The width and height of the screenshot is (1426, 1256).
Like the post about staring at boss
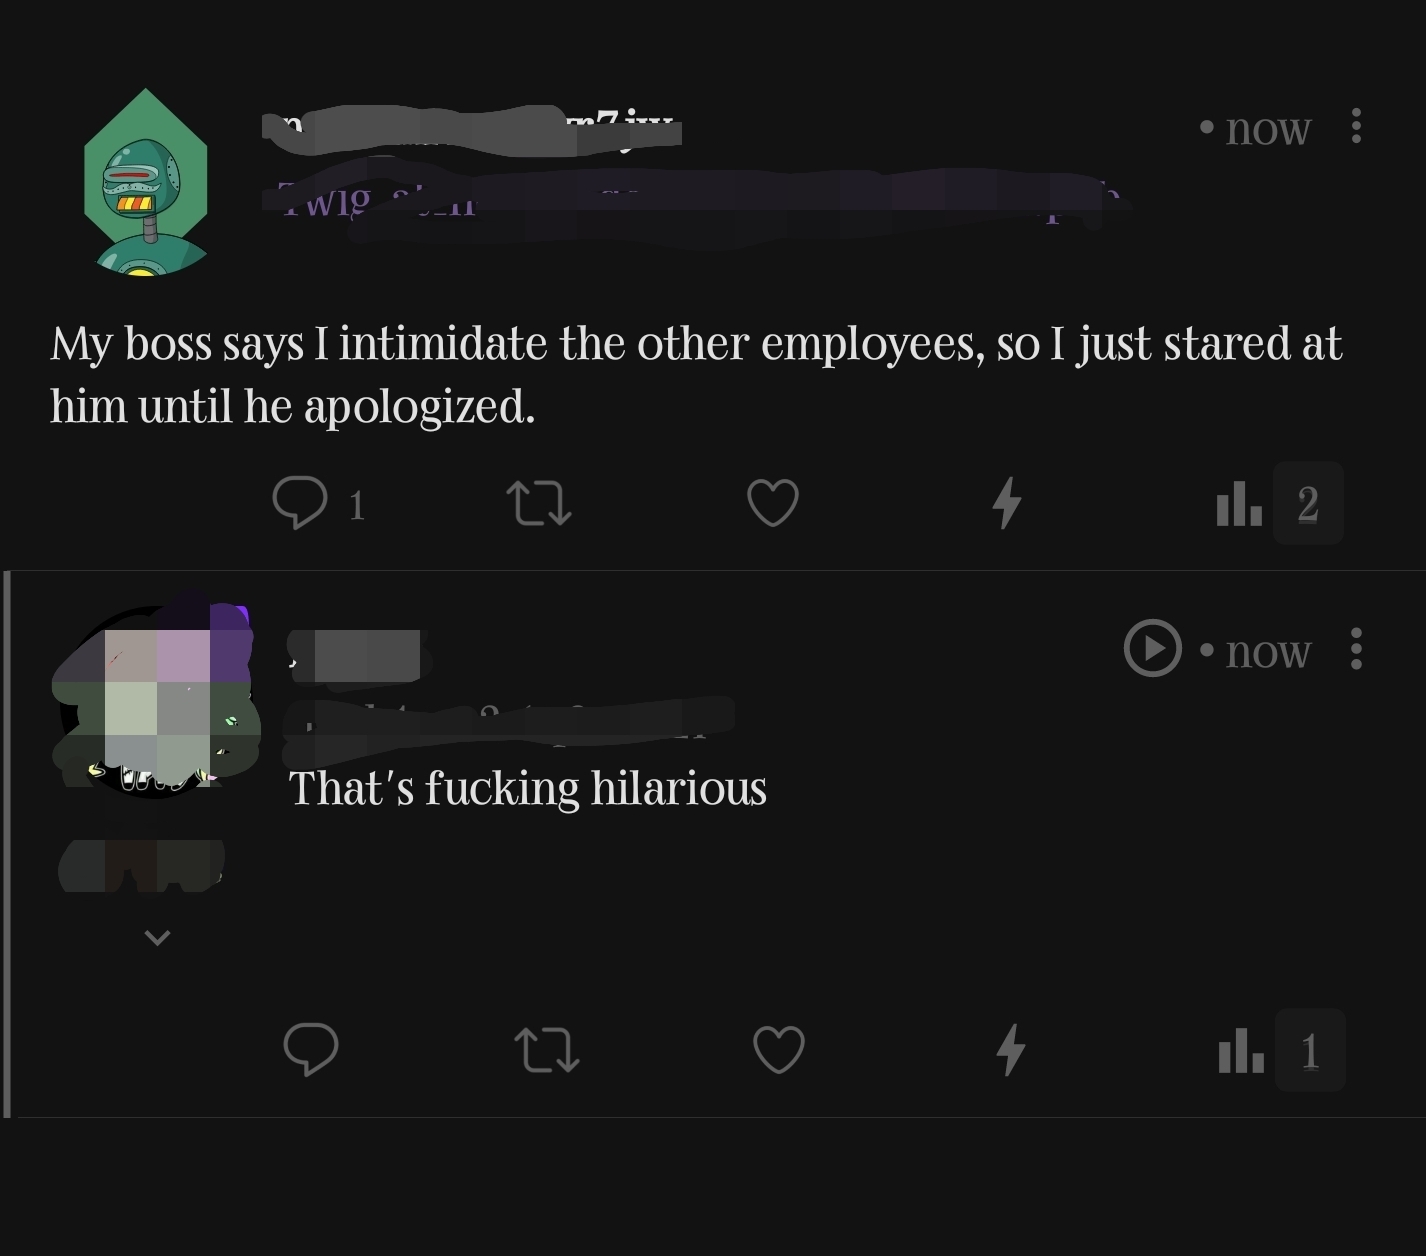click(x=773, y=503)
